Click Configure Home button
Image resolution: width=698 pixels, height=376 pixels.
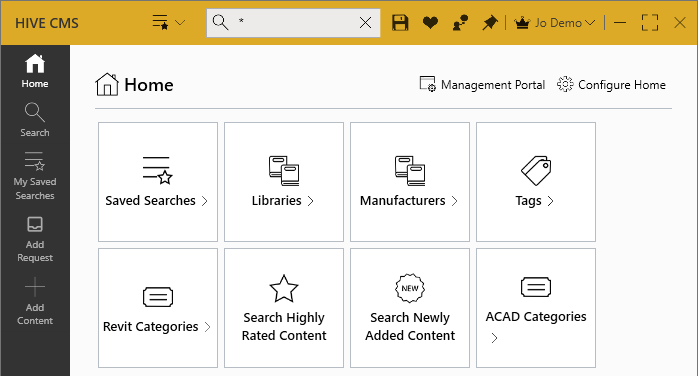tap(611, 85)
